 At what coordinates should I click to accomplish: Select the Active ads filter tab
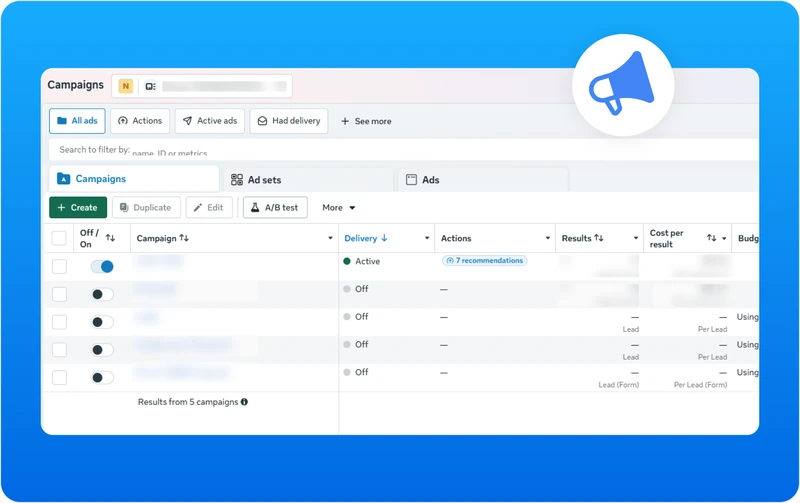pos(210,121)
